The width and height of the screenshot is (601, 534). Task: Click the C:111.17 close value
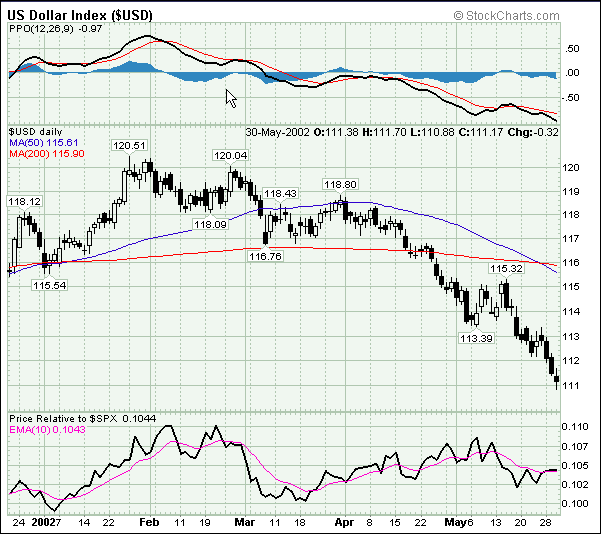tap(481, 132)
